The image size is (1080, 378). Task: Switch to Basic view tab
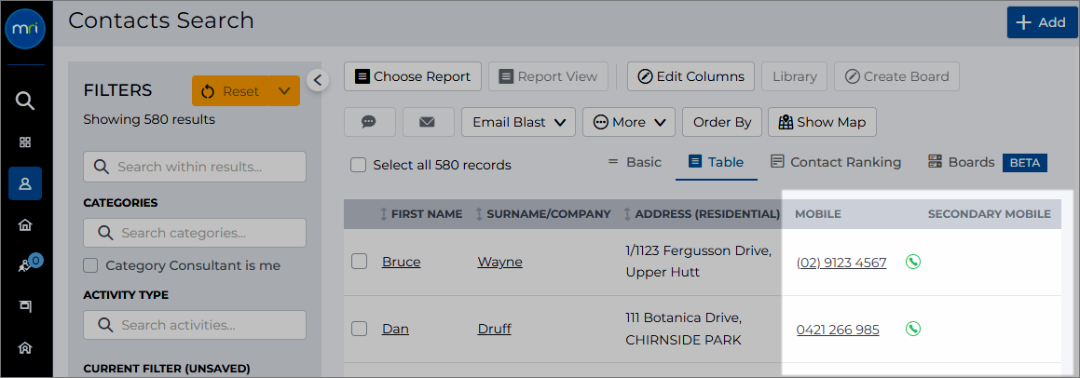[634, 162]
